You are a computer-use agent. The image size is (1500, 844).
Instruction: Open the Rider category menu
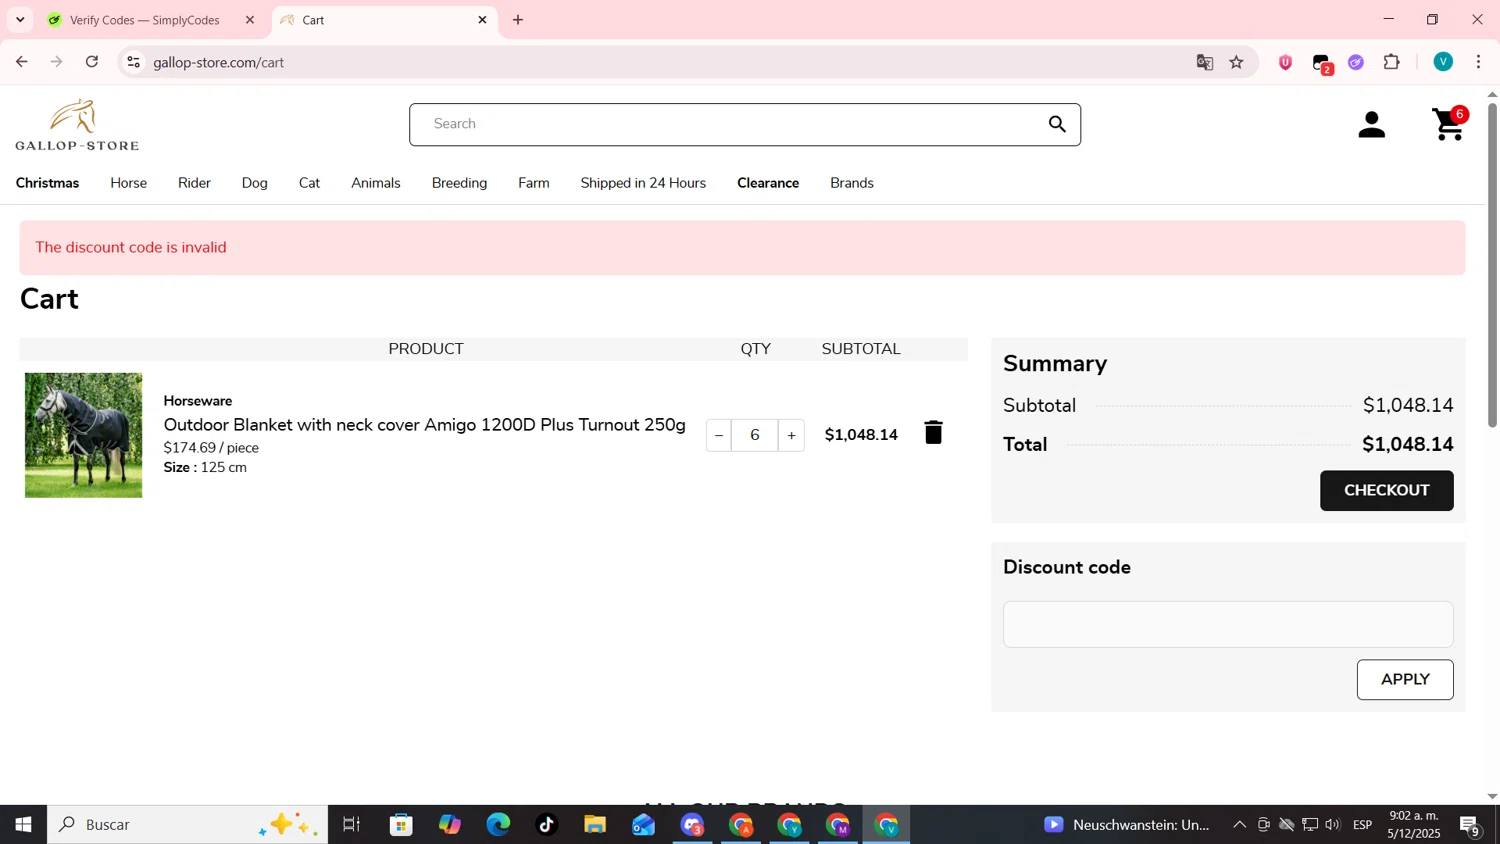click(194, 183)
